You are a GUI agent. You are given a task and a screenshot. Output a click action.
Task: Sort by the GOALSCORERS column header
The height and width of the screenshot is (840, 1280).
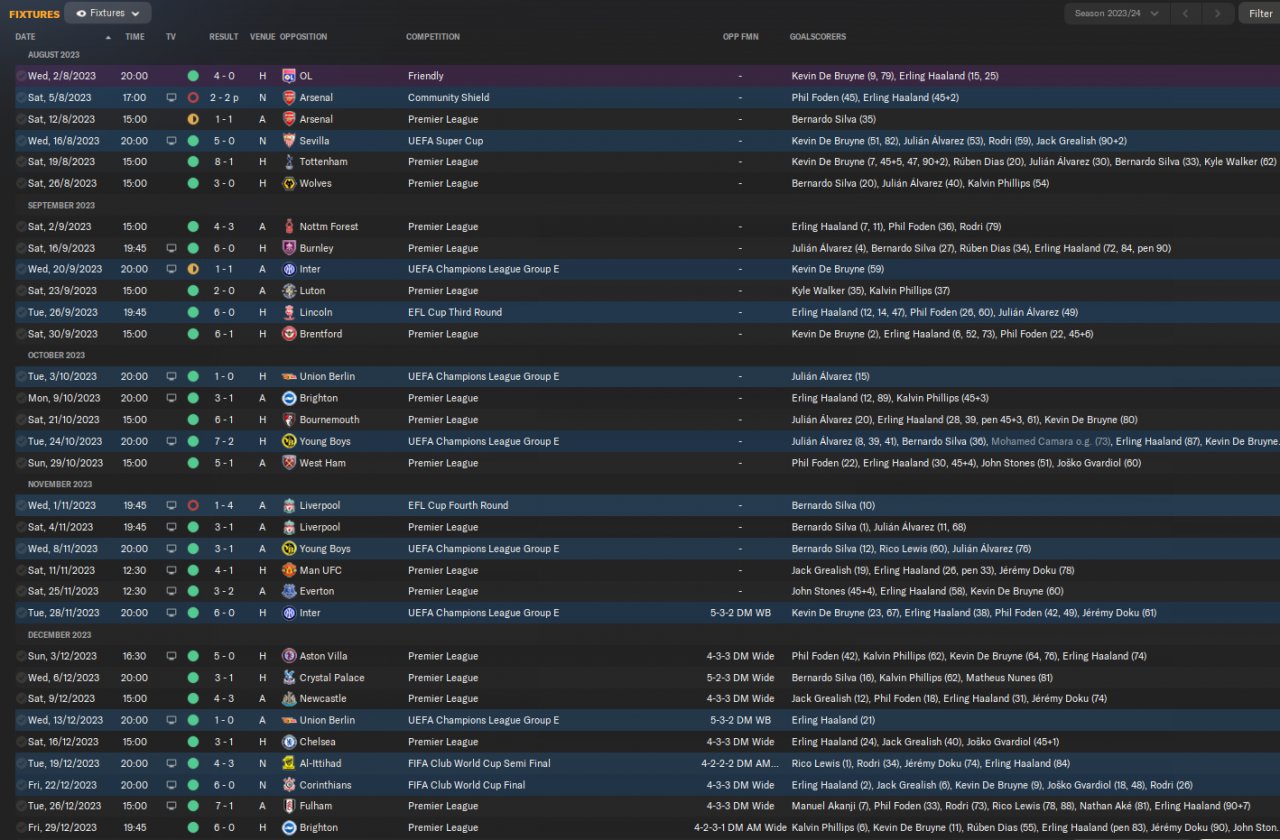[x=818, y=37]
